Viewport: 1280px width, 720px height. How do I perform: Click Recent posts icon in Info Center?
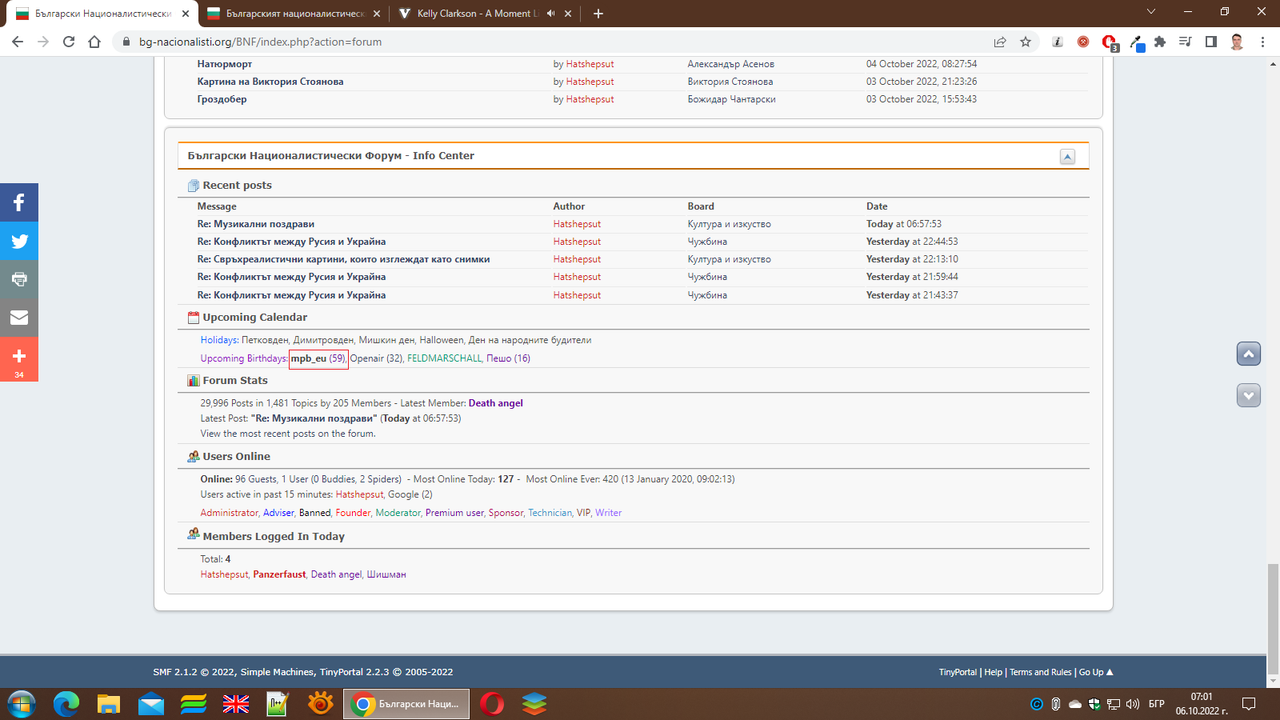tap(194, 186)
